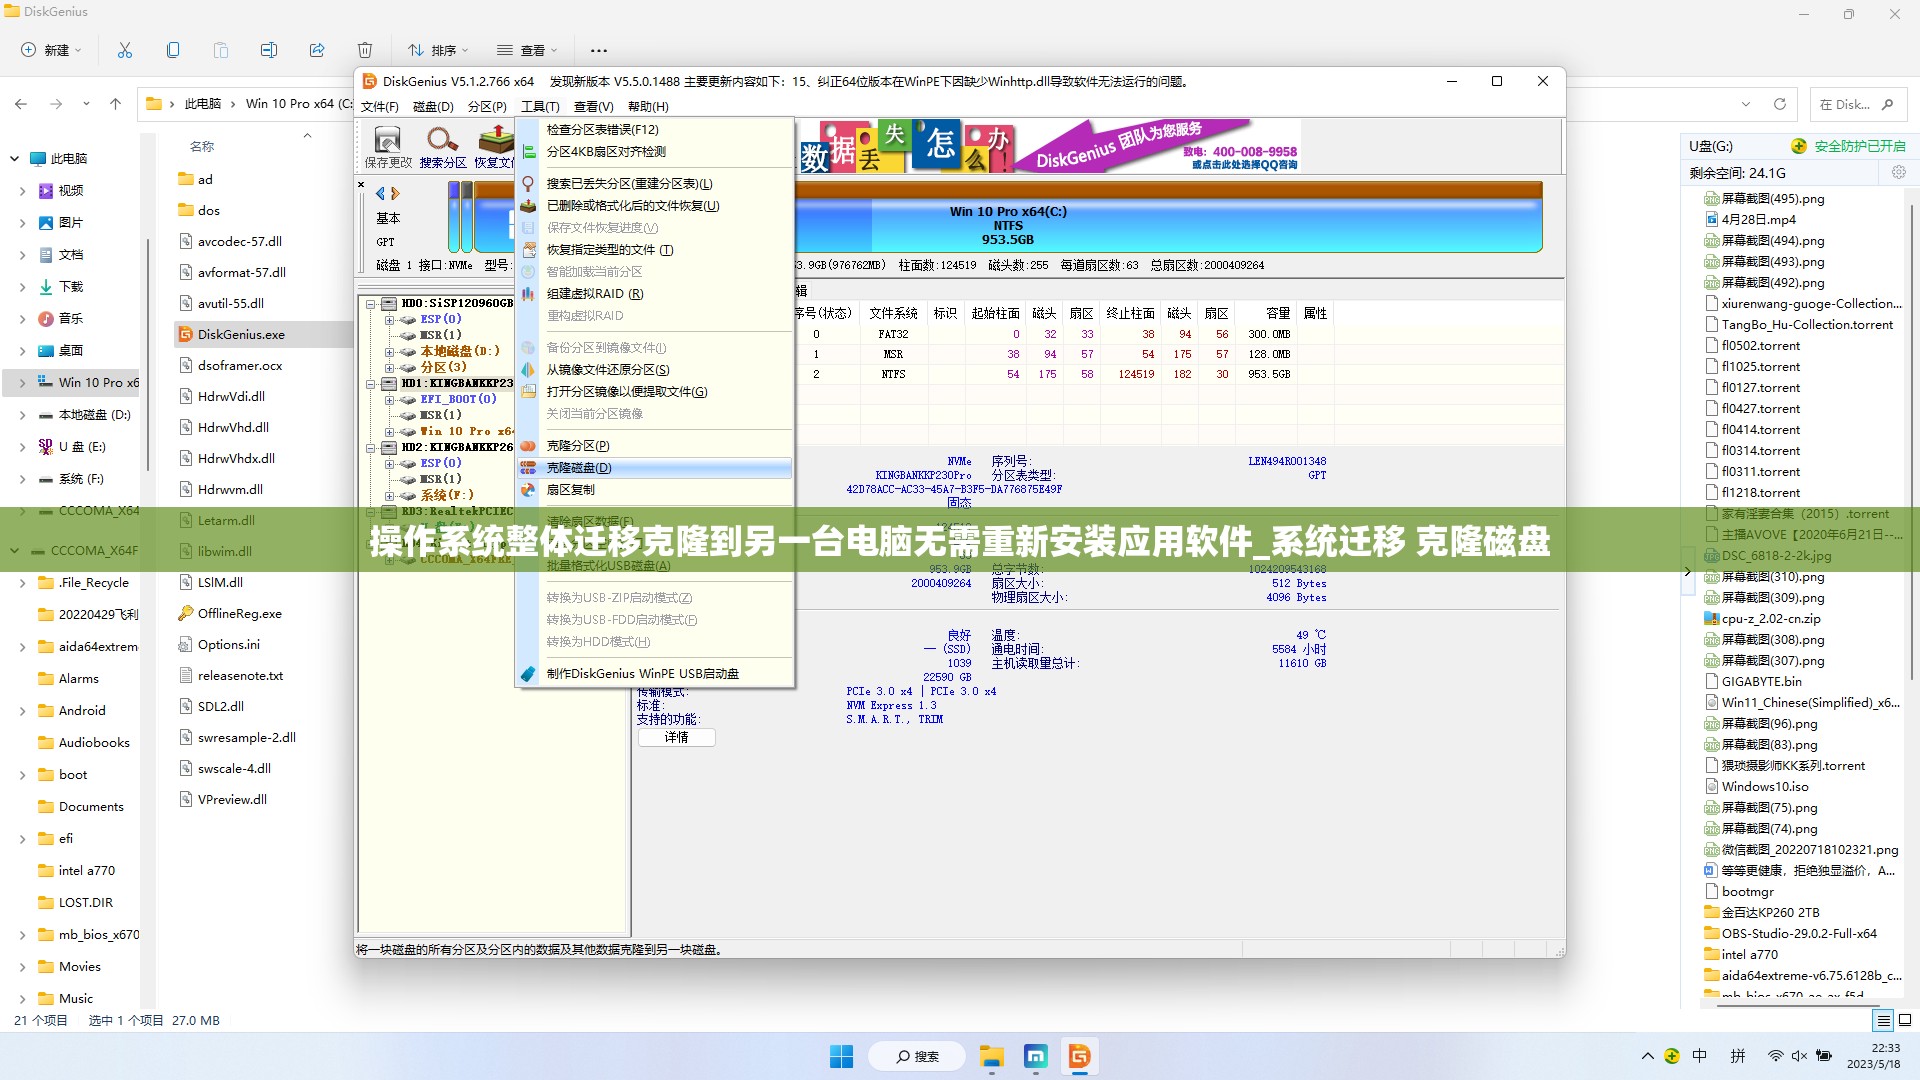Click the 搜索分区 magnifier toolbar icon
The image size is (1920, 1080).
pos(442,146)
